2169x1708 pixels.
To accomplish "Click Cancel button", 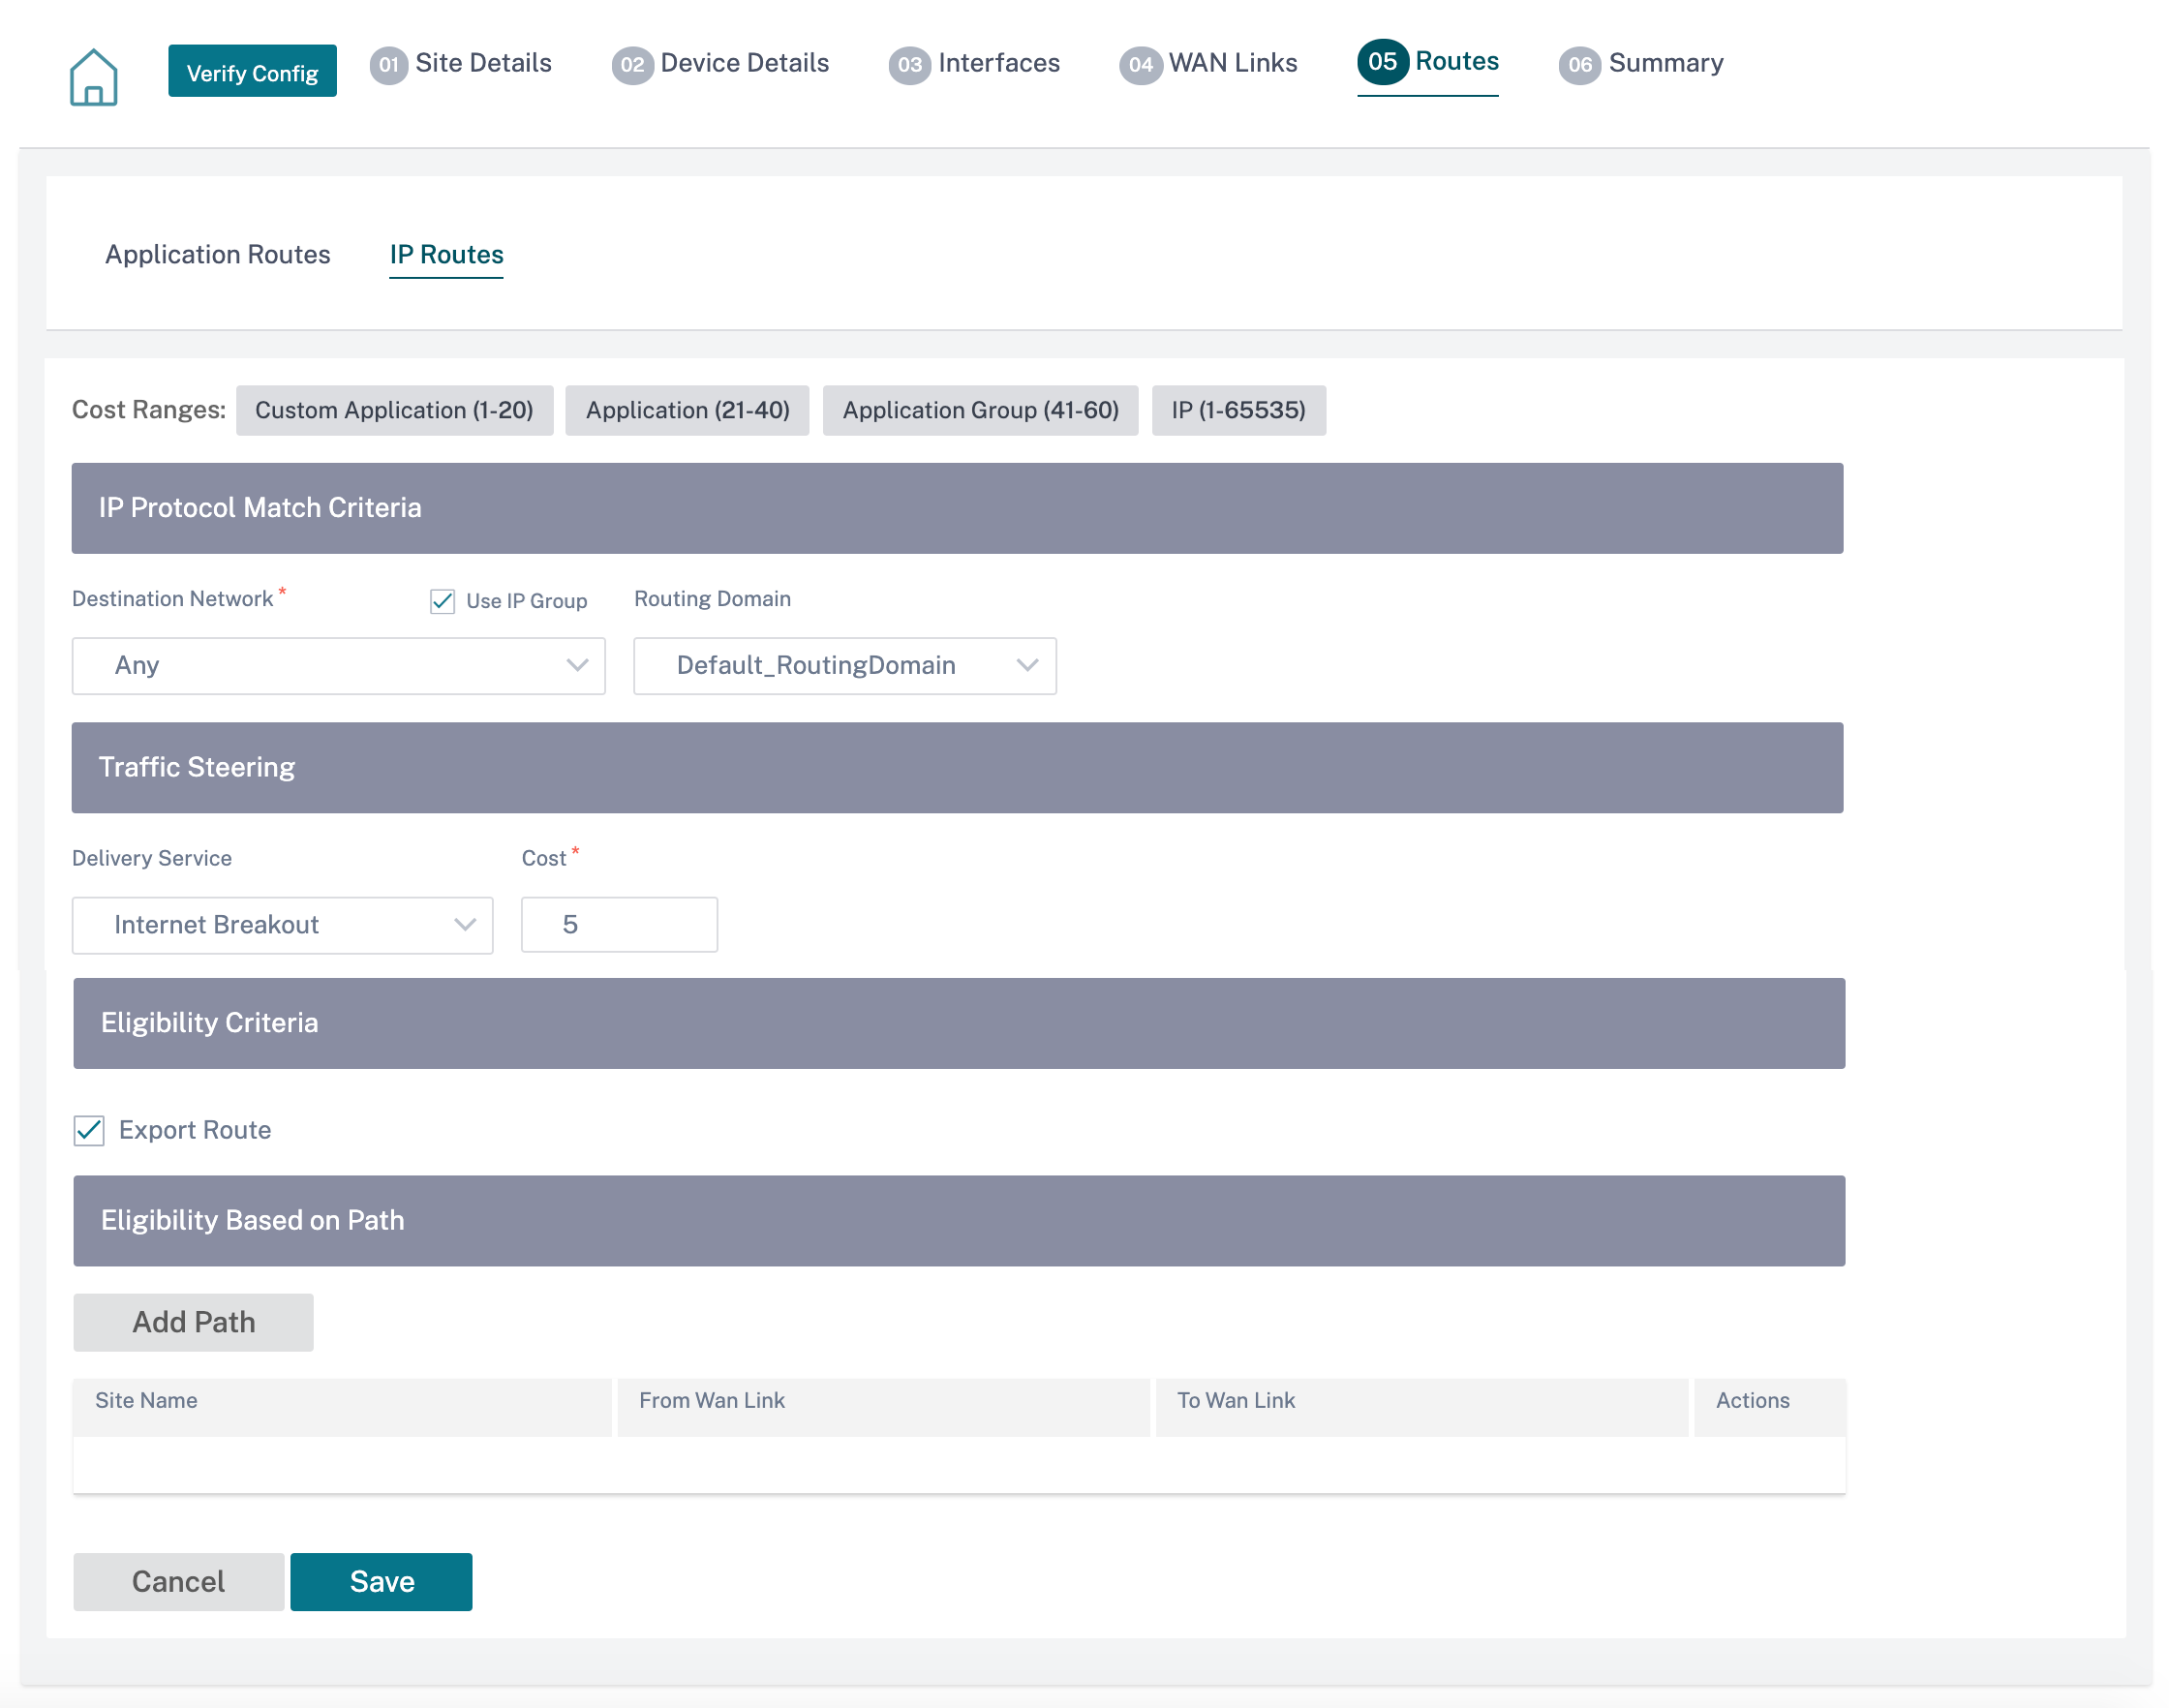I will pos(178,1582).
